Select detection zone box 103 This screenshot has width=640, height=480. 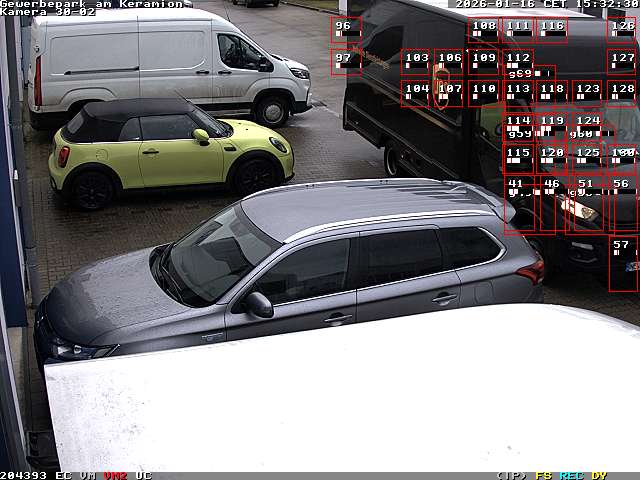(x=416, y=62)
